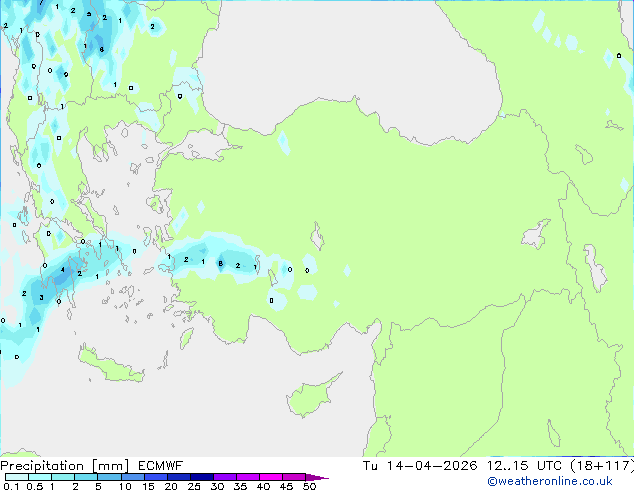Pick the 30–35 mm purple legend swatch
634x490 pixels.
point(224,477)
